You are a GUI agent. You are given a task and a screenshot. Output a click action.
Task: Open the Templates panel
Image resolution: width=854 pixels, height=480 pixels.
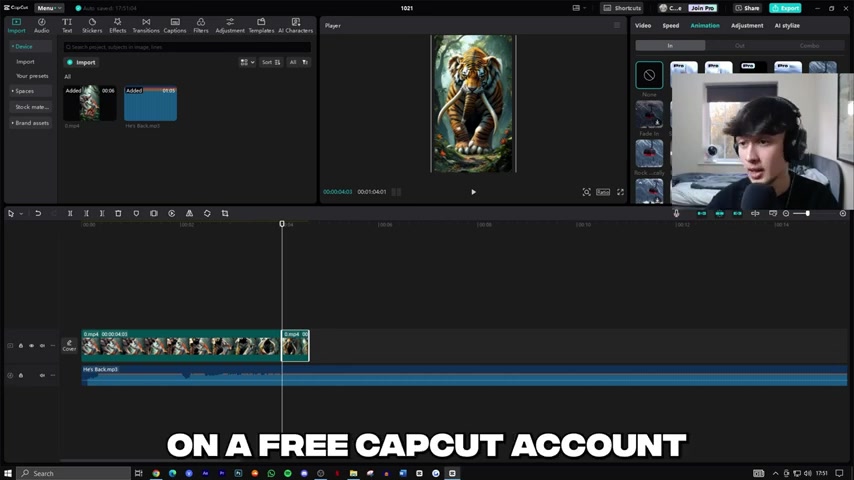tap(261, 26)
